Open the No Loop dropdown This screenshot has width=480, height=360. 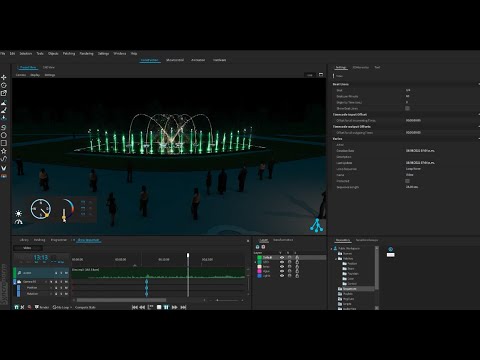63,307
